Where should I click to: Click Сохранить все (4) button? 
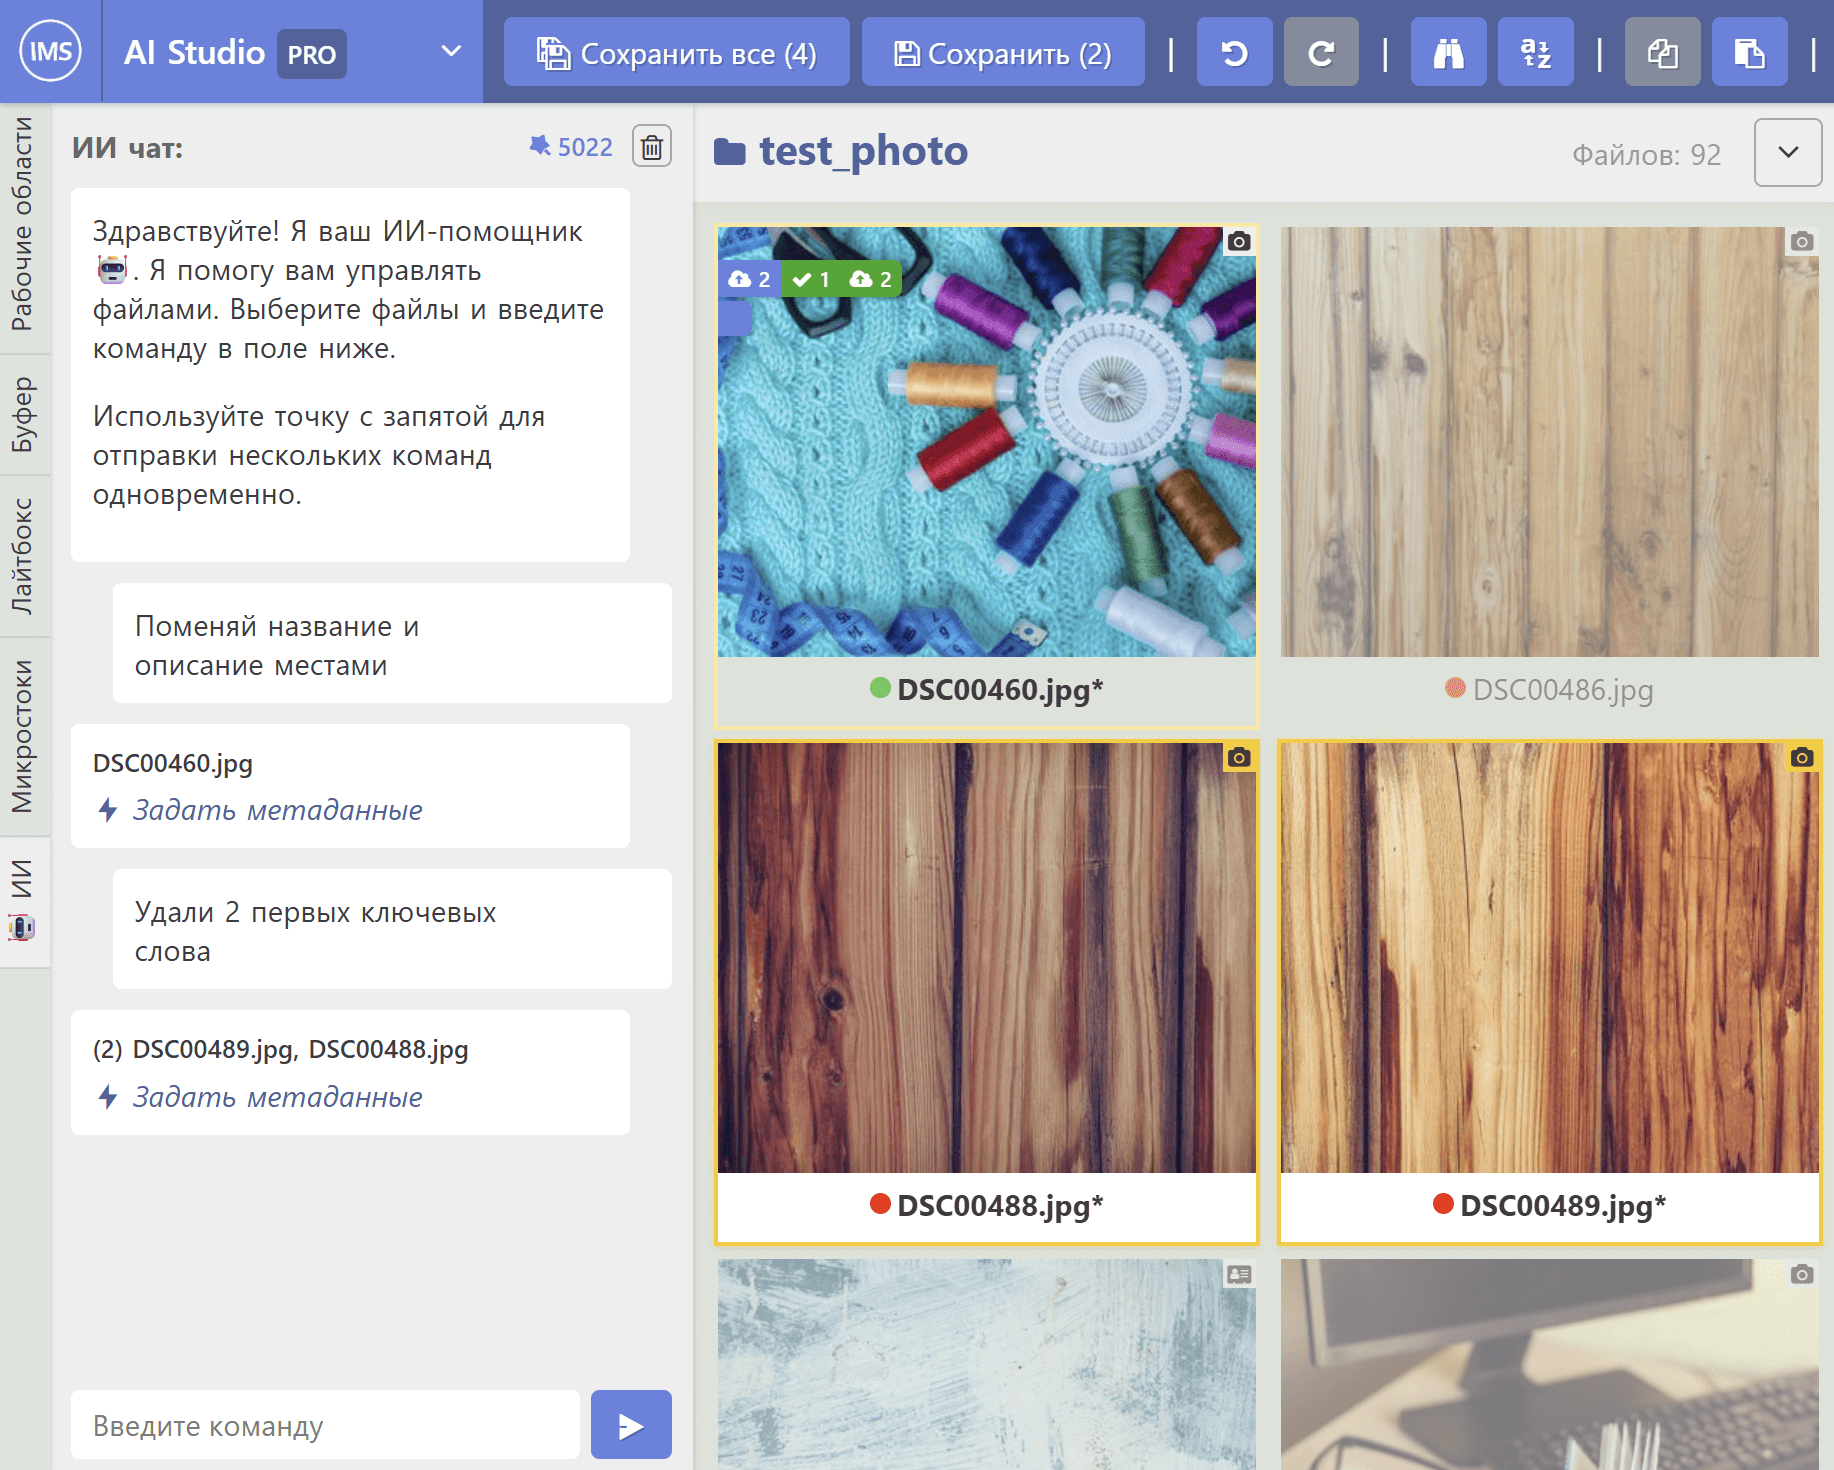pos(677,53)
